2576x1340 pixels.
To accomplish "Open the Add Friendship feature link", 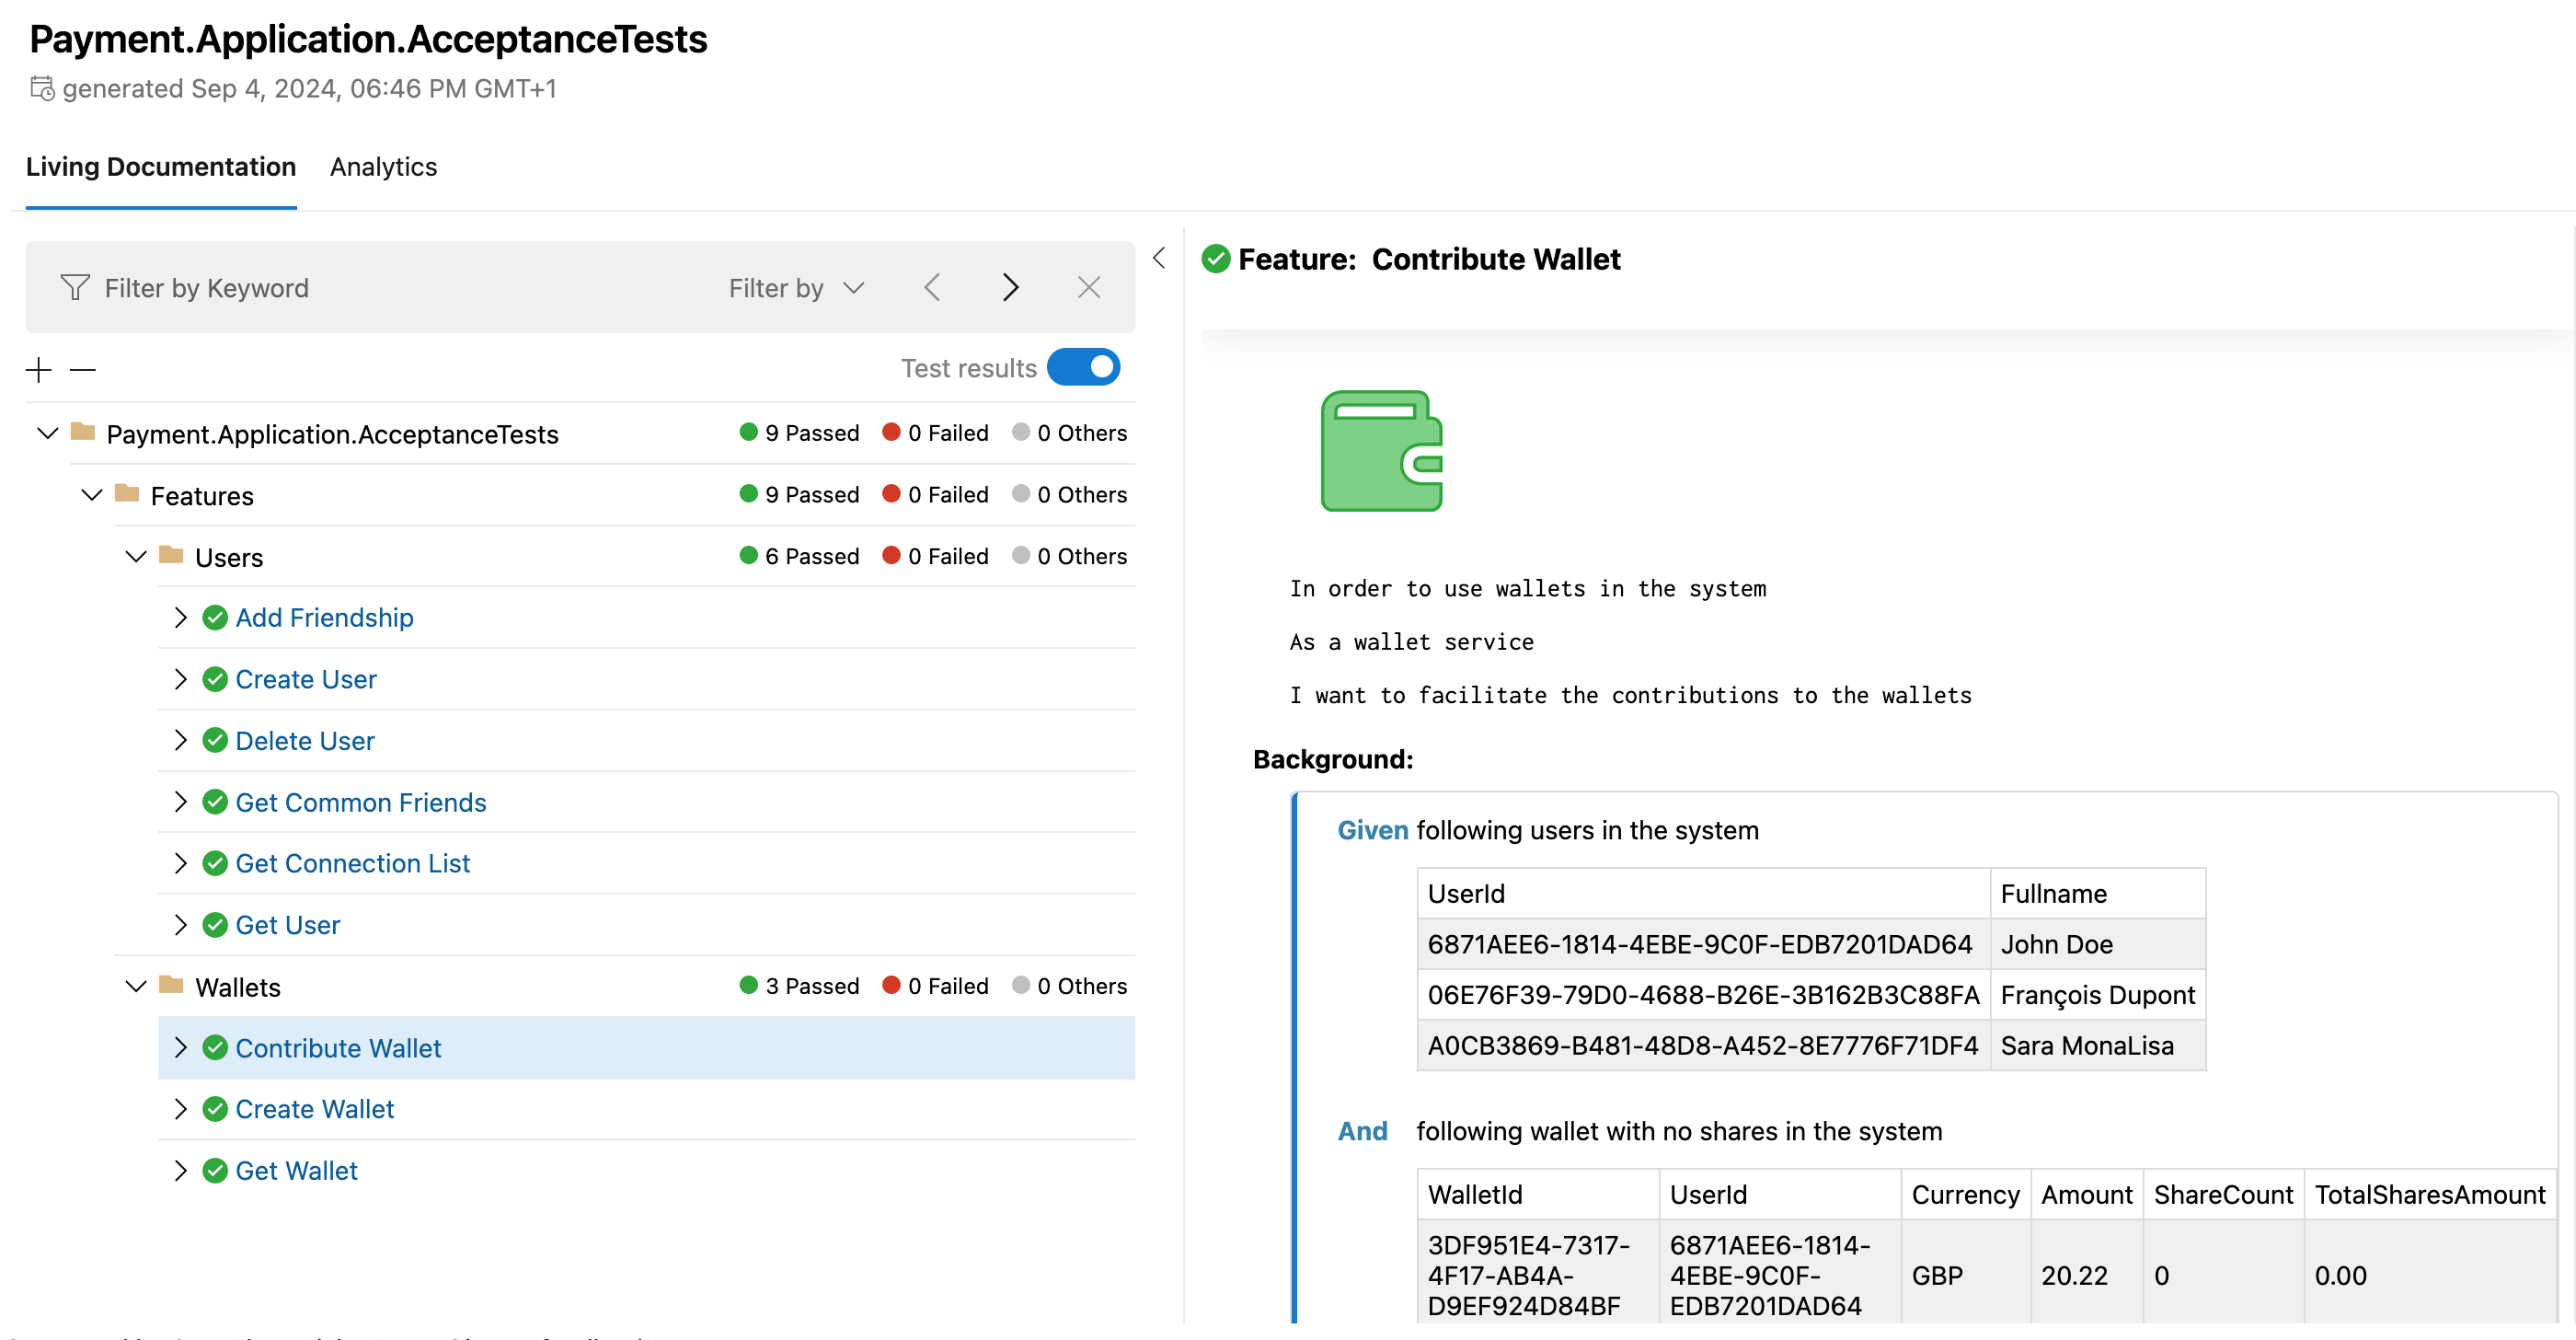I will (325, 618).
